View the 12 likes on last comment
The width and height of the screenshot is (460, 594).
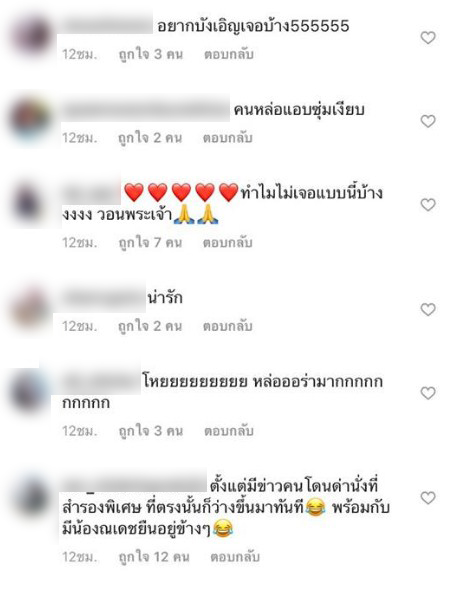point(154,557)
